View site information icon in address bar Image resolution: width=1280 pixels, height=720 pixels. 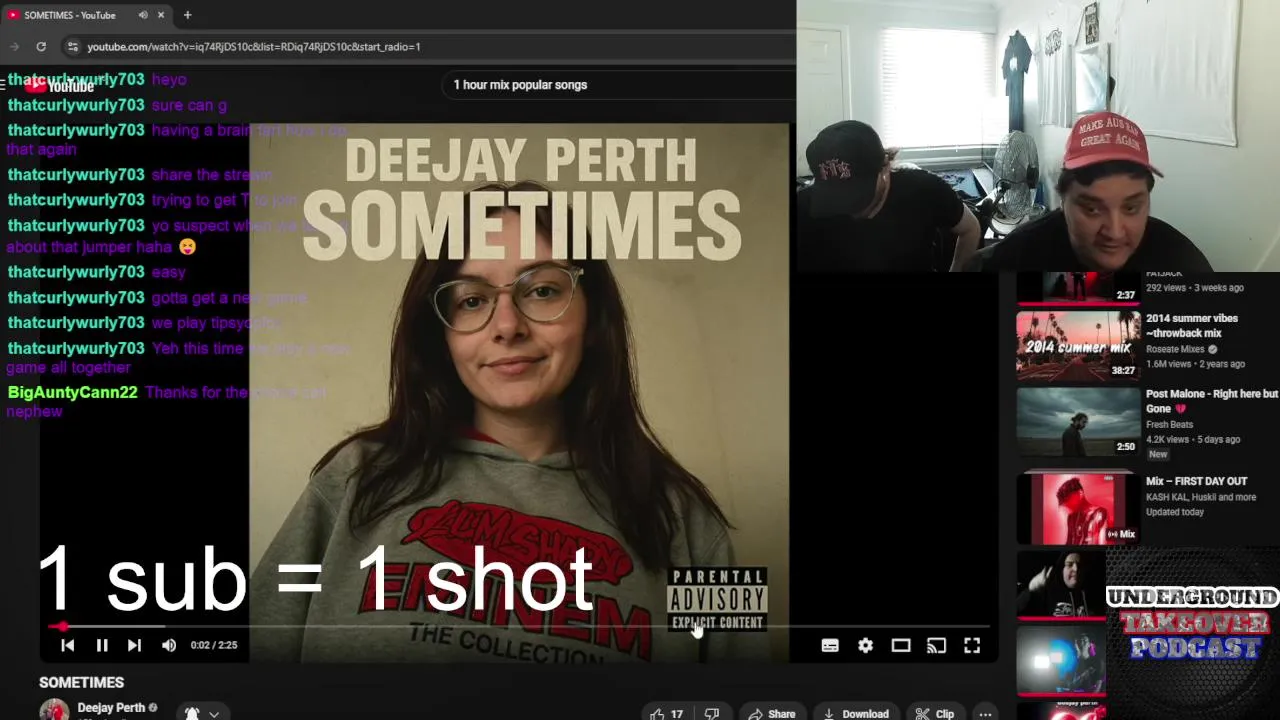(72, 47)
